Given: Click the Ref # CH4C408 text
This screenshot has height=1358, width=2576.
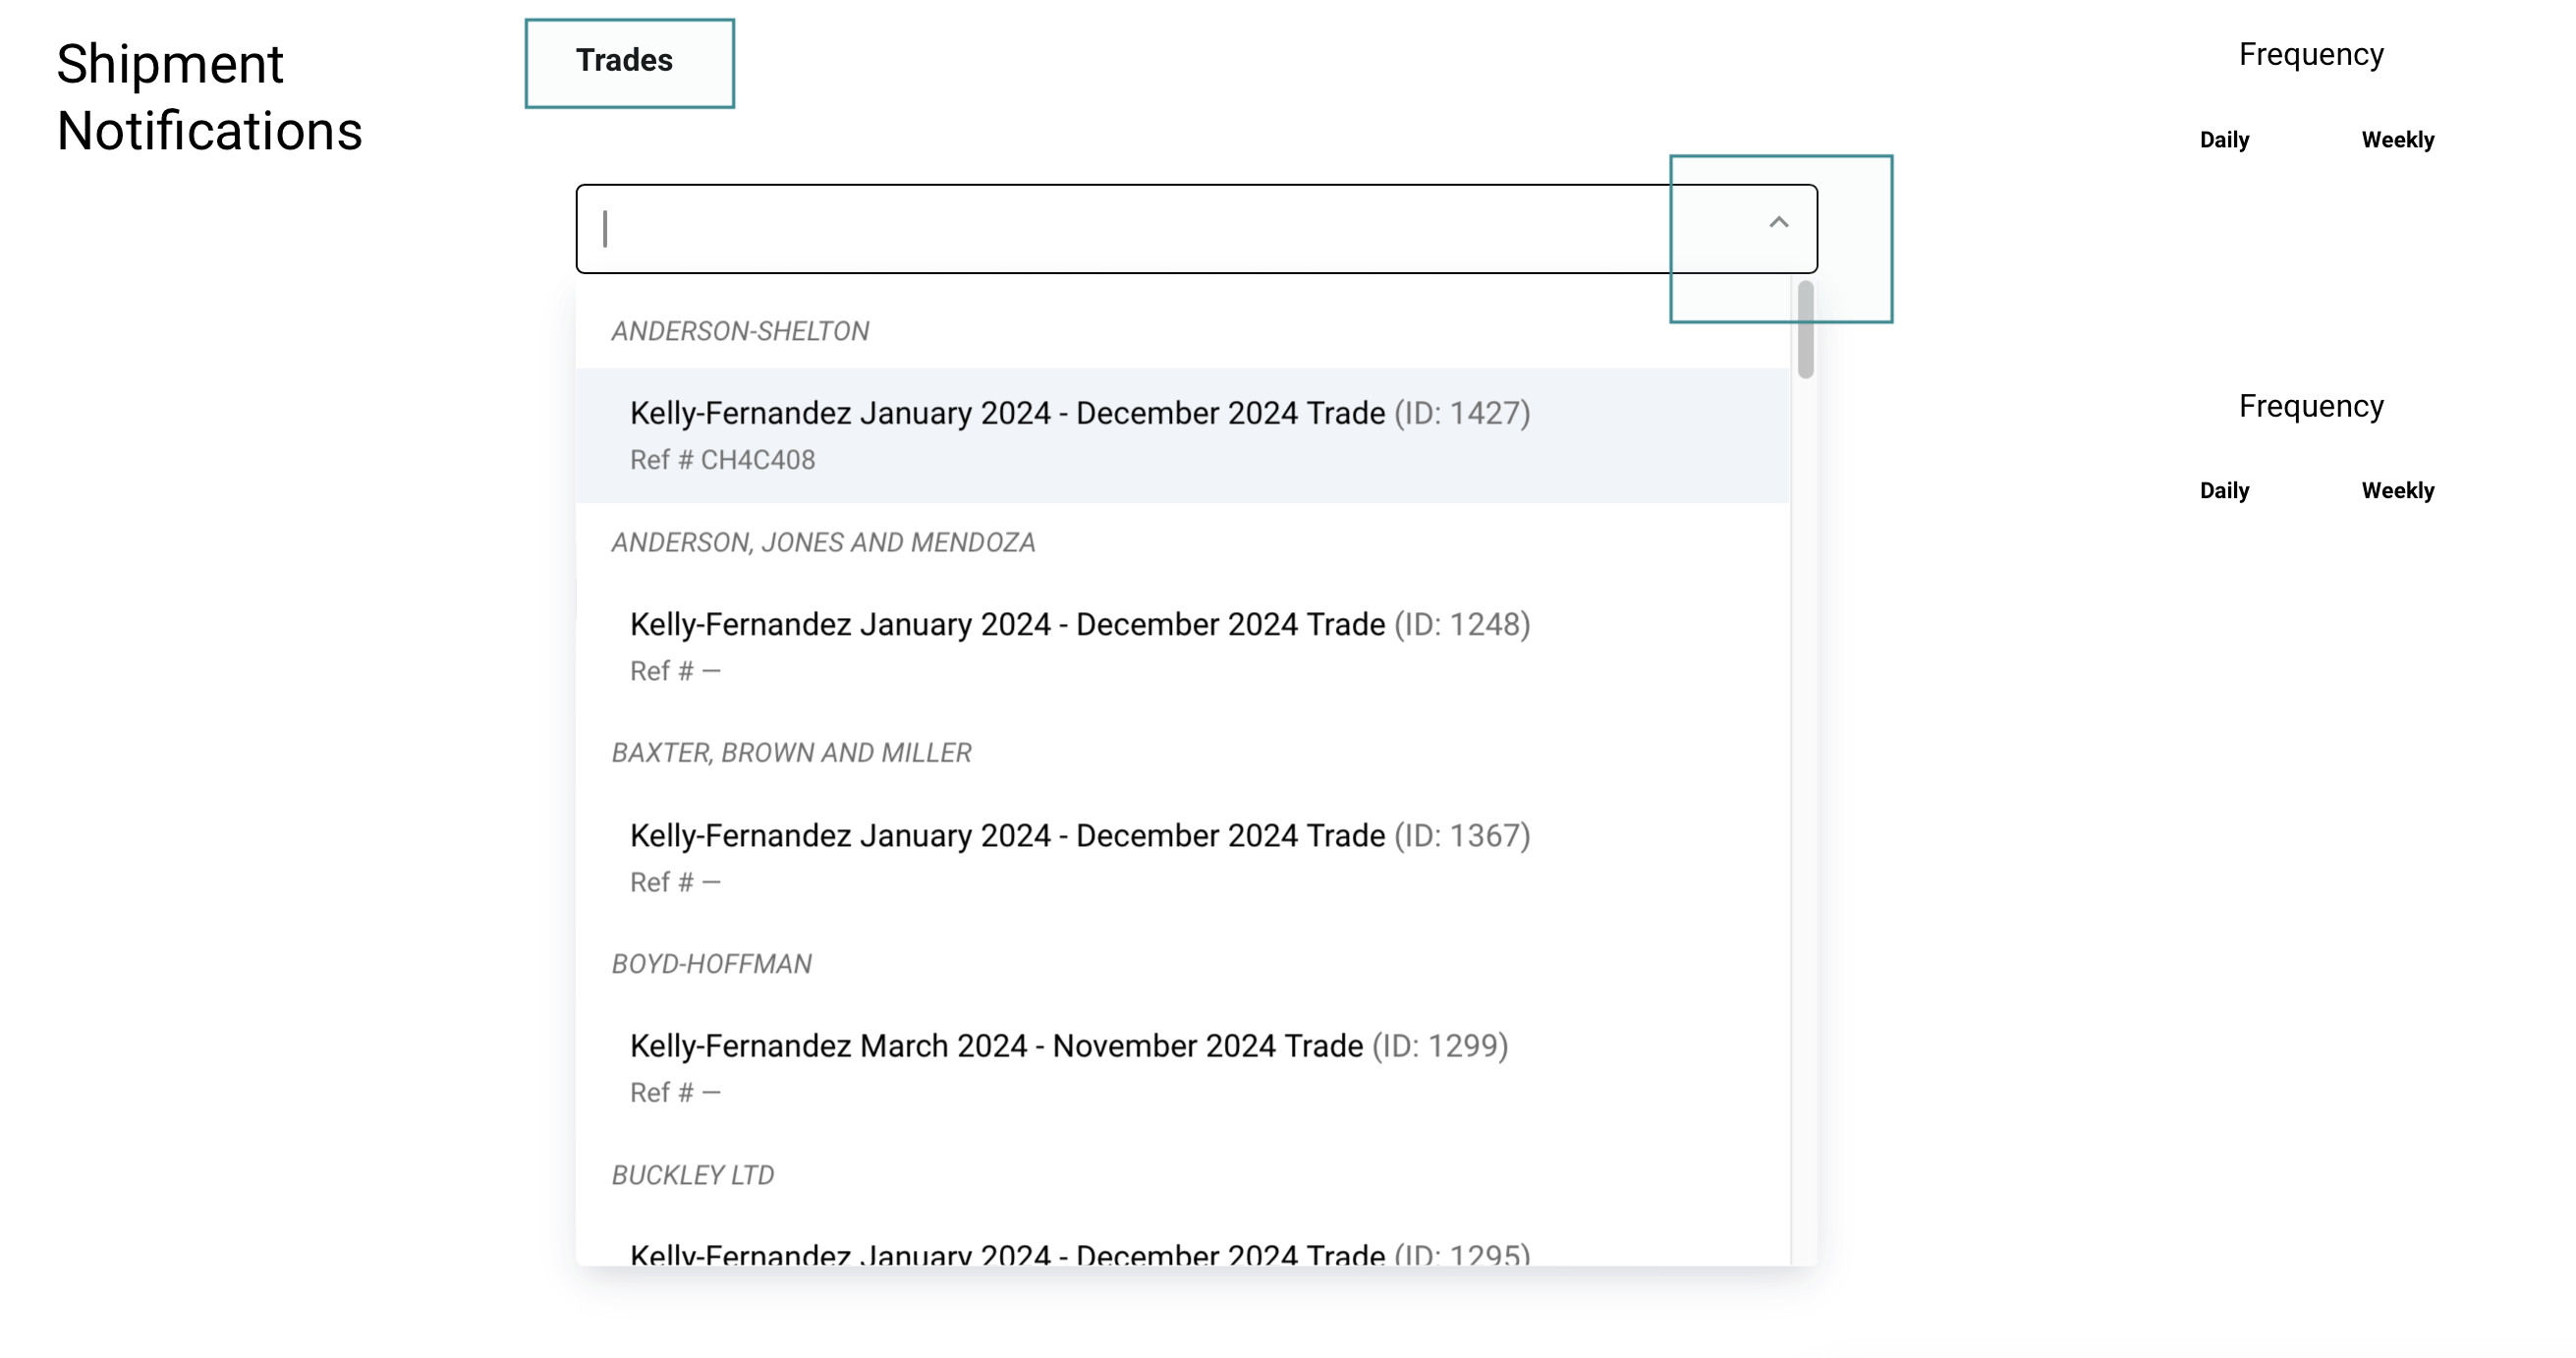Looking at the screenshot, I should click(722, 460).
